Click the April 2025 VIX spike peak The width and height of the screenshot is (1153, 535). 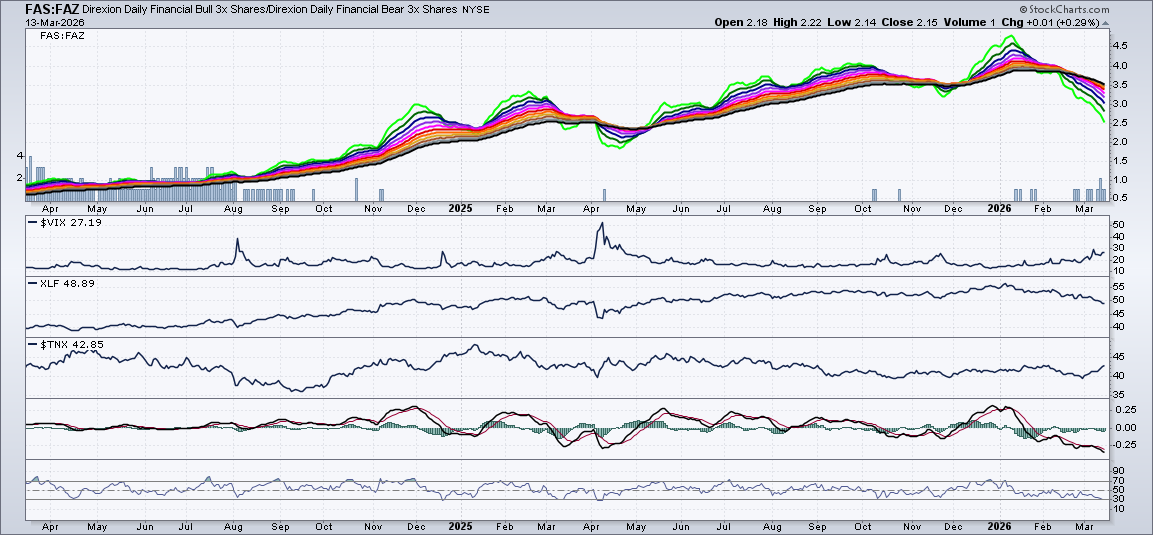pyautogui.click(x=600, y=223)
